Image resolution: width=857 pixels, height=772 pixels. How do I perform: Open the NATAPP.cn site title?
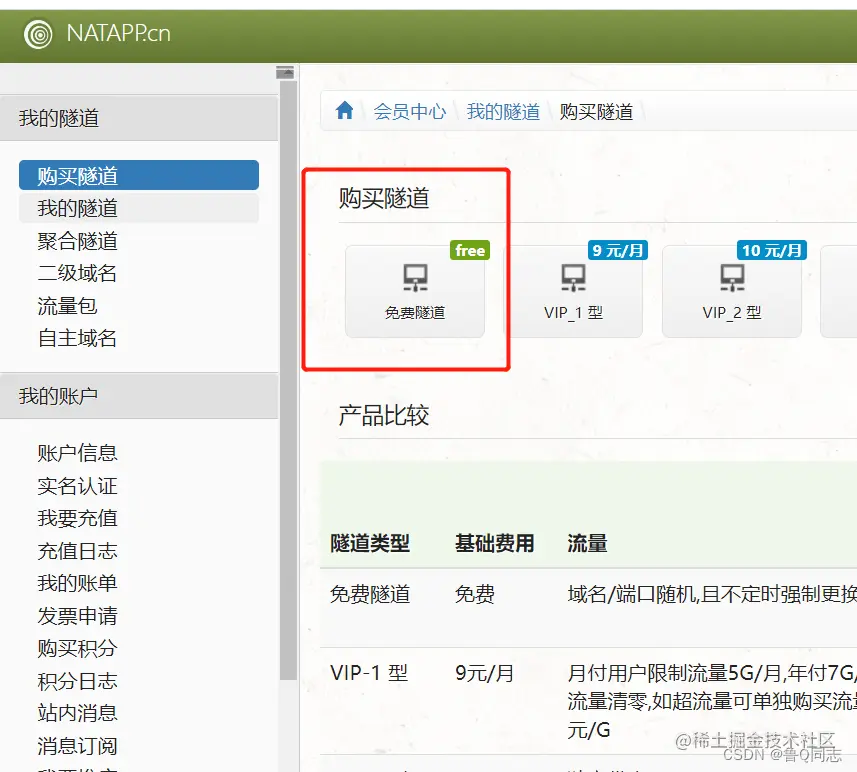click(x=119, y=33)
